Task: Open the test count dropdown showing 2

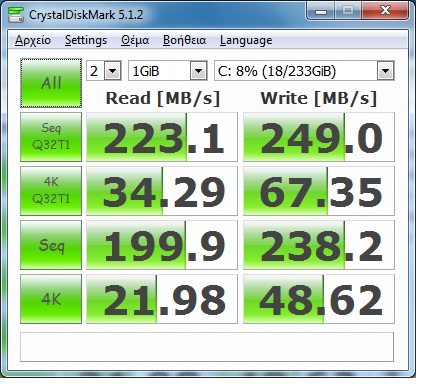Action: 104,71
